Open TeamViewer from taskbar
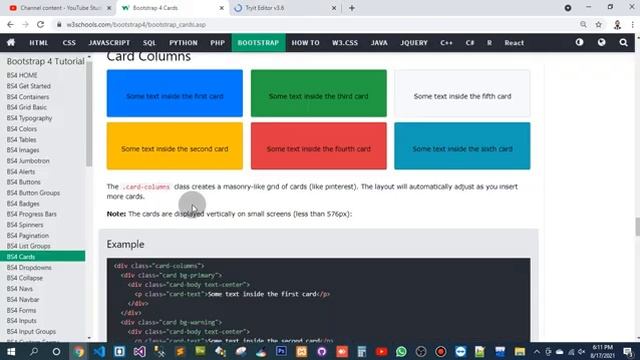640x360 pixels. click(460, 351)
